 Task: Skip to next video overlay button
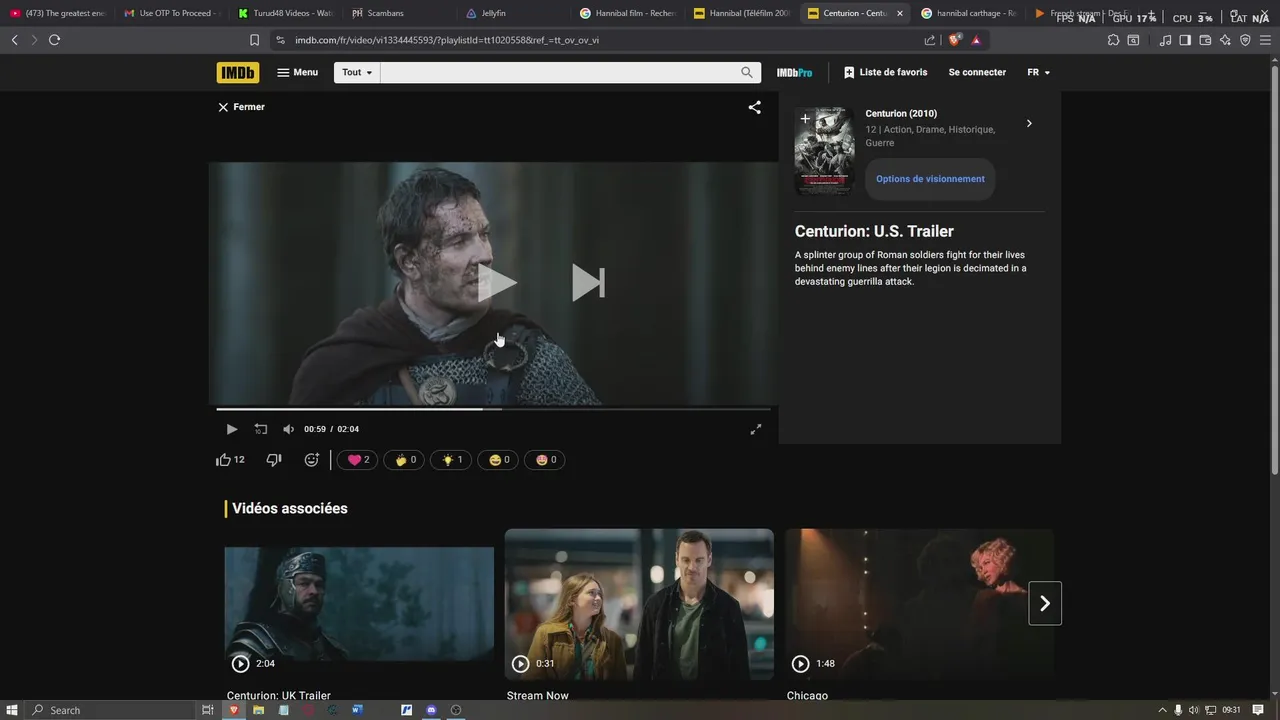coord(588,283)
